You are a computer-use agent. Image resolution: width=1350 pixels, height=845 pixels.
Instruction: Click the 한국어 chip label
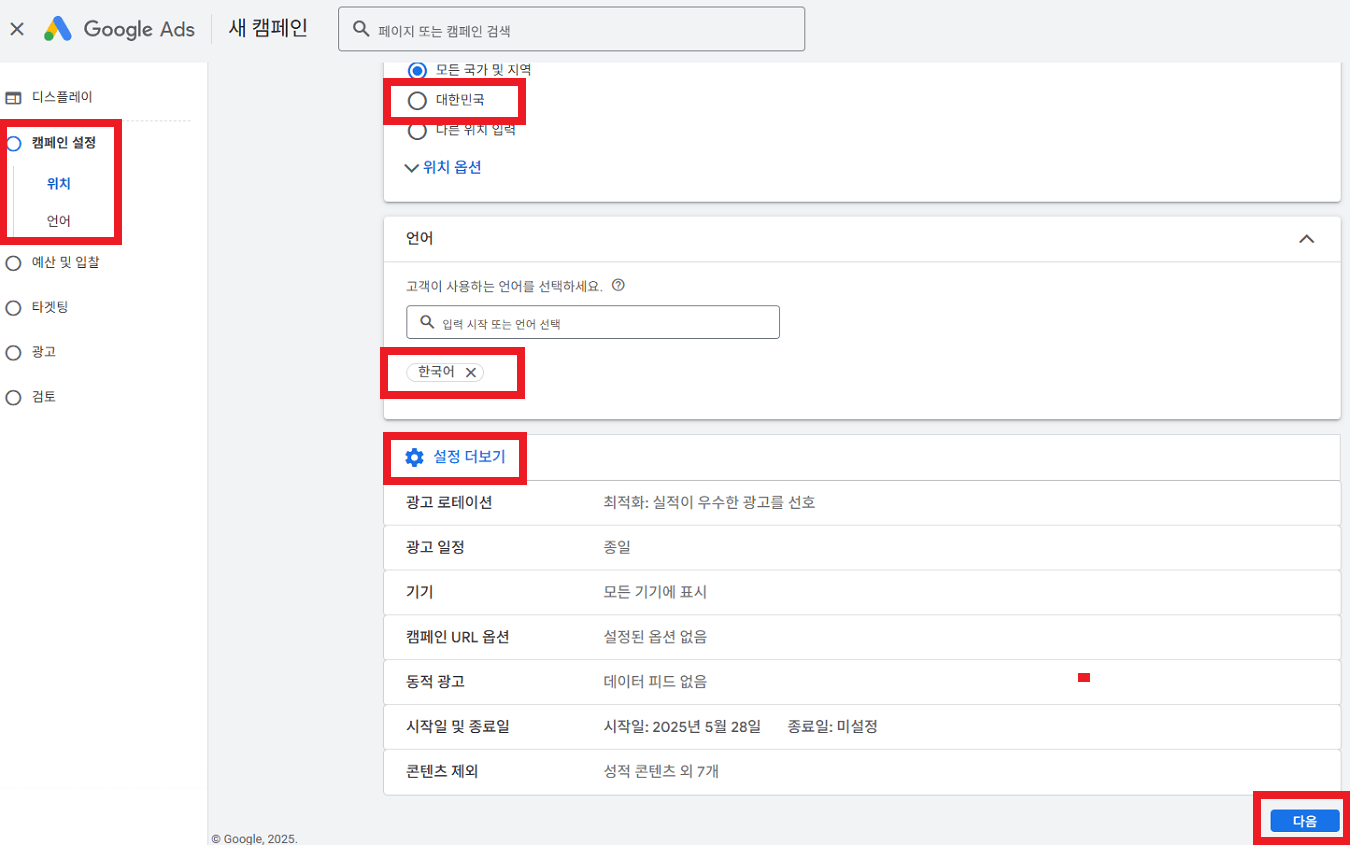[x=436, y=372]
